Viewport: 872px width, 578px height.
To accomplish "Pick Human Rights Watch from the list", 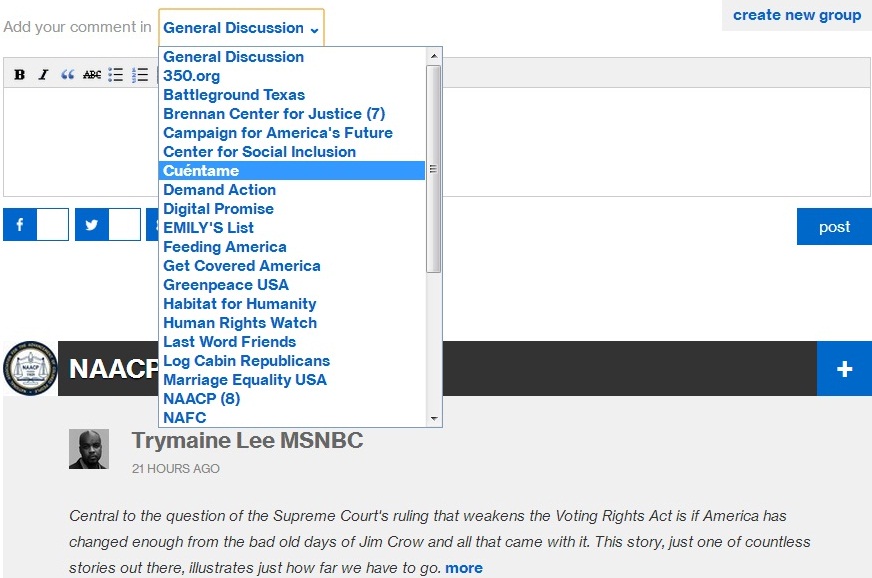I will tap(240, 323).
